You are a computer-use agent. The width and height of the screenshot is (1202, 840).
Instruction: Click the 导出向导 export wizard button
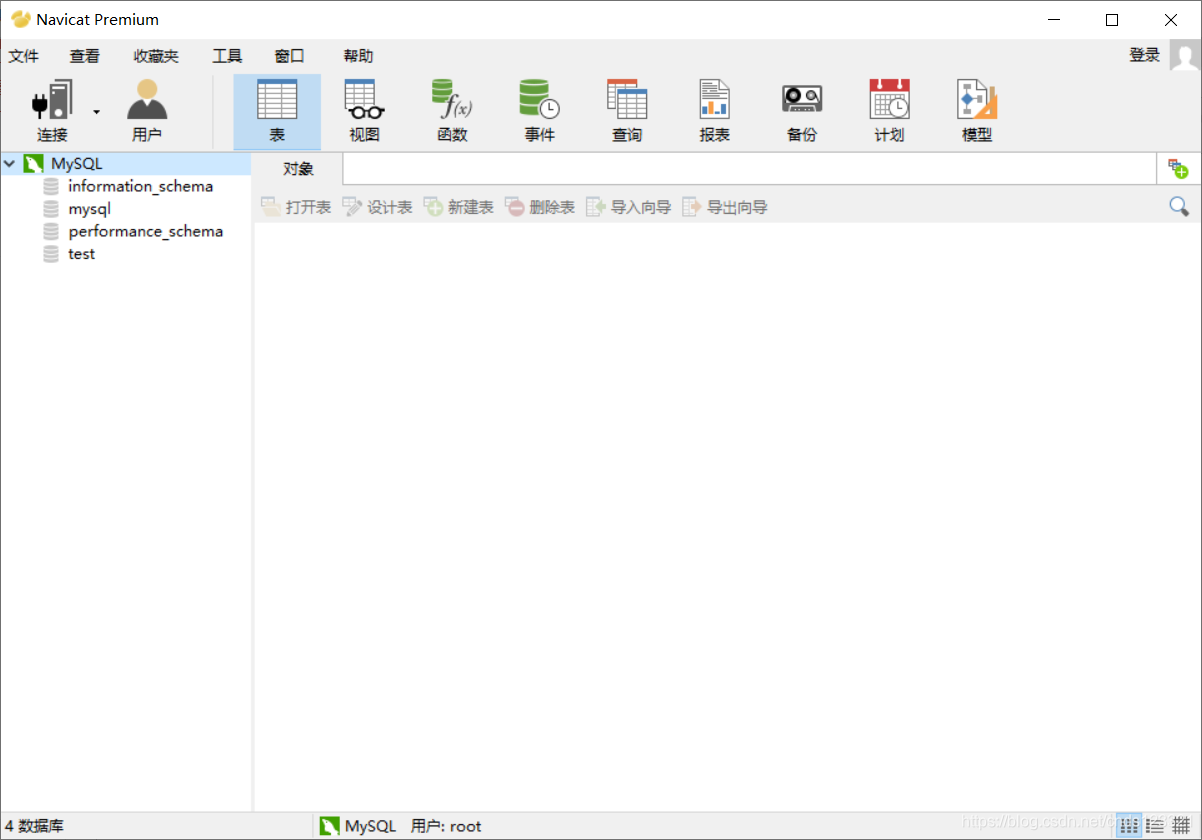click(x=725, y=207)
